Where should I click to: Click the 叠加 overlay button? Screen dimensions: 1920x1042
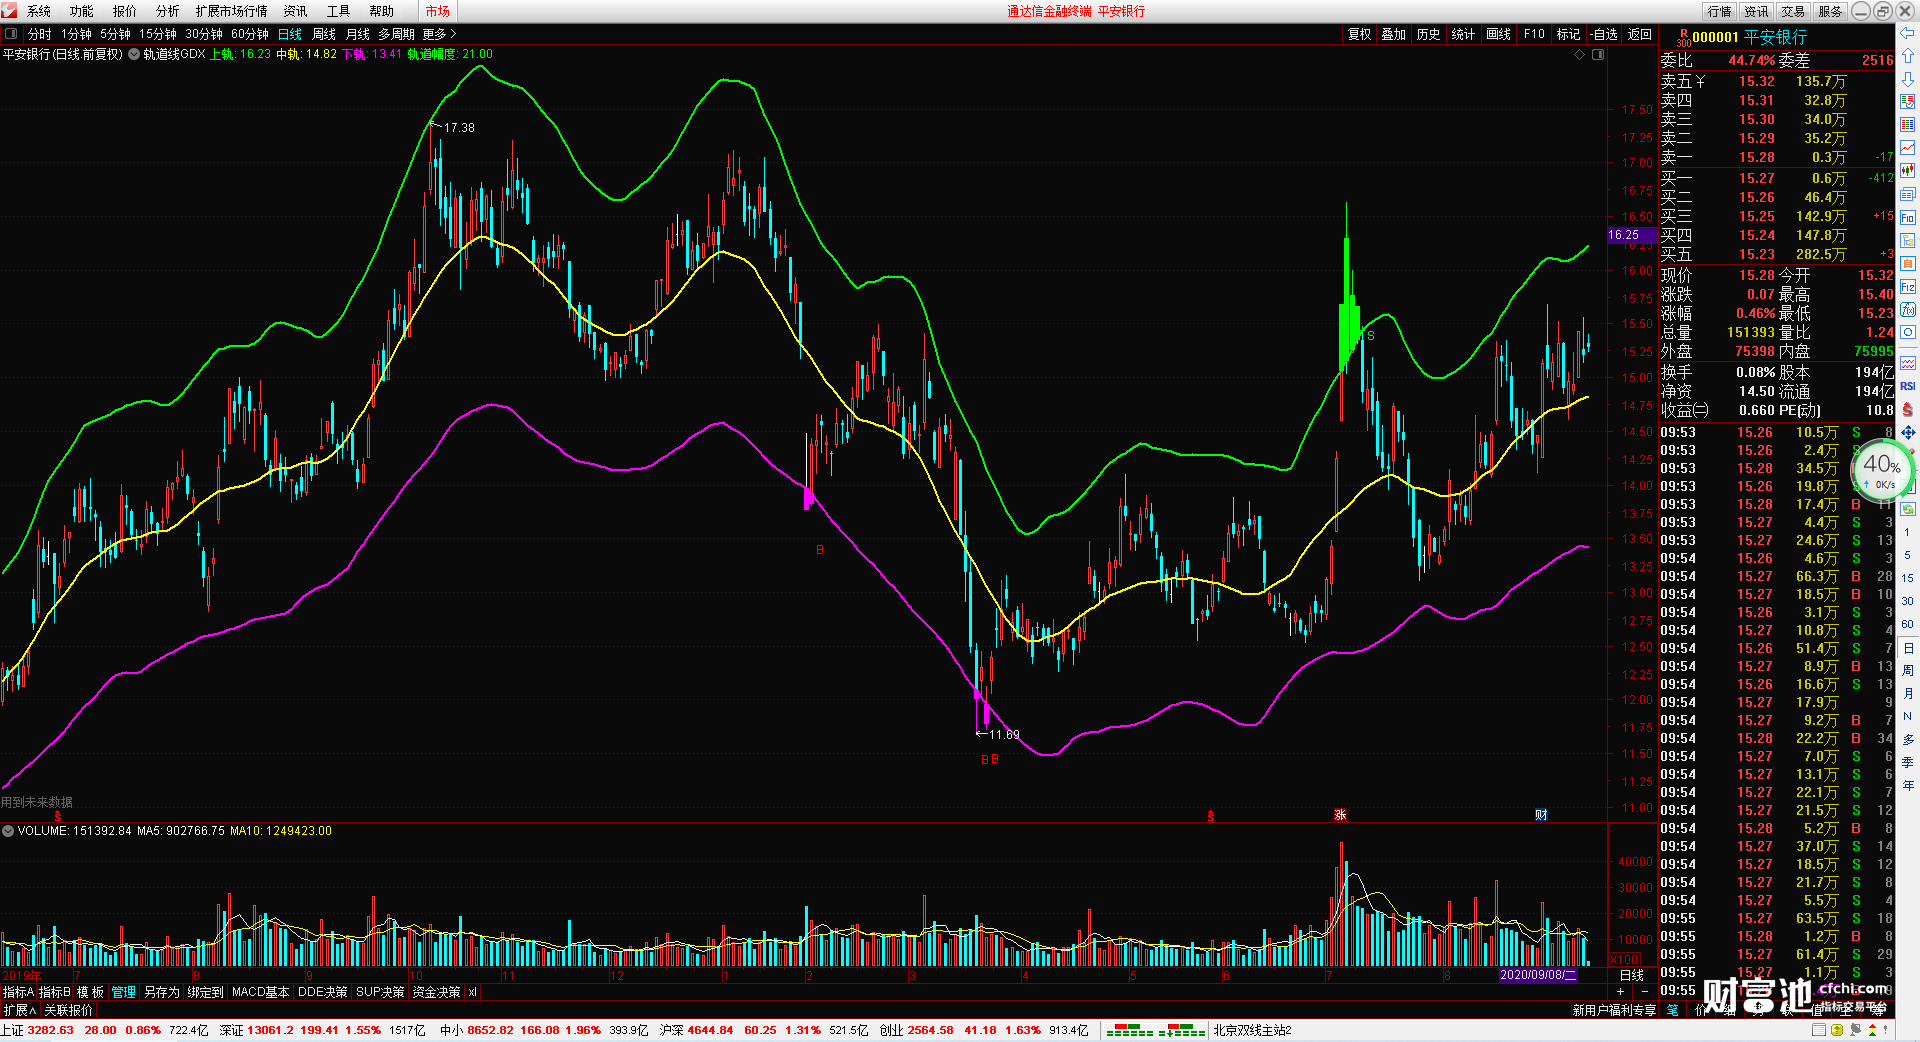(1394, 34)
